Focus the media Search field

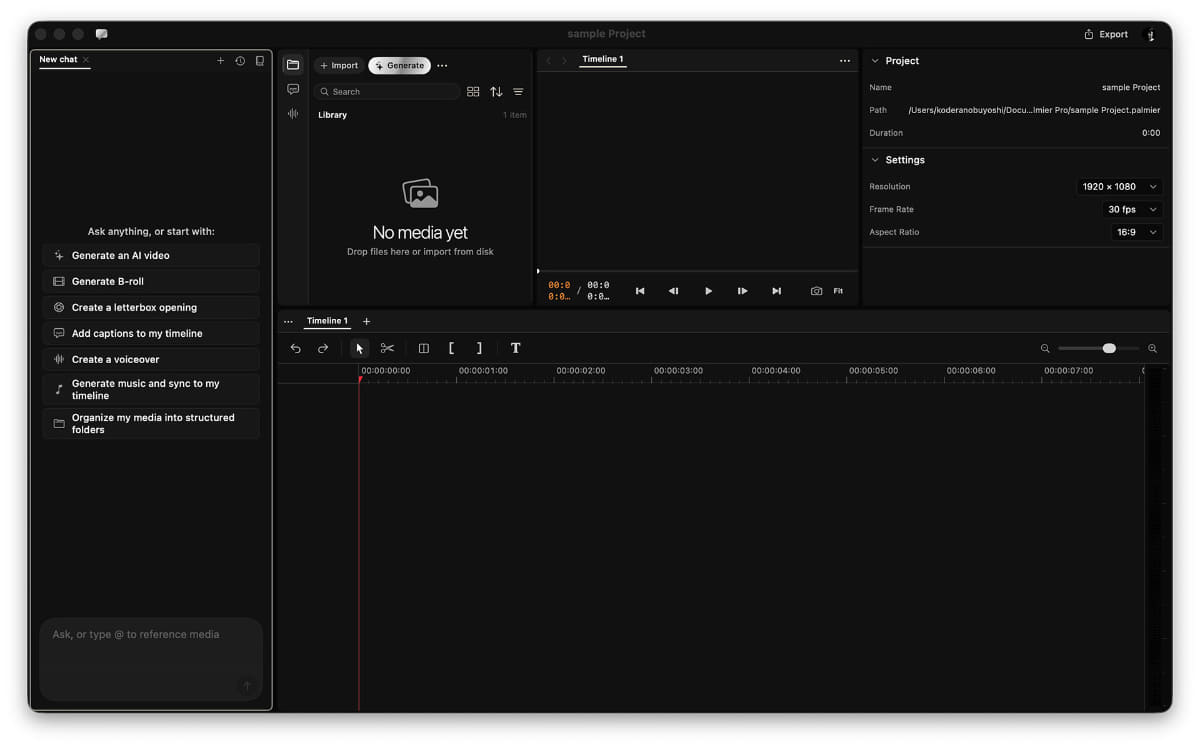[x=388, y=92]
